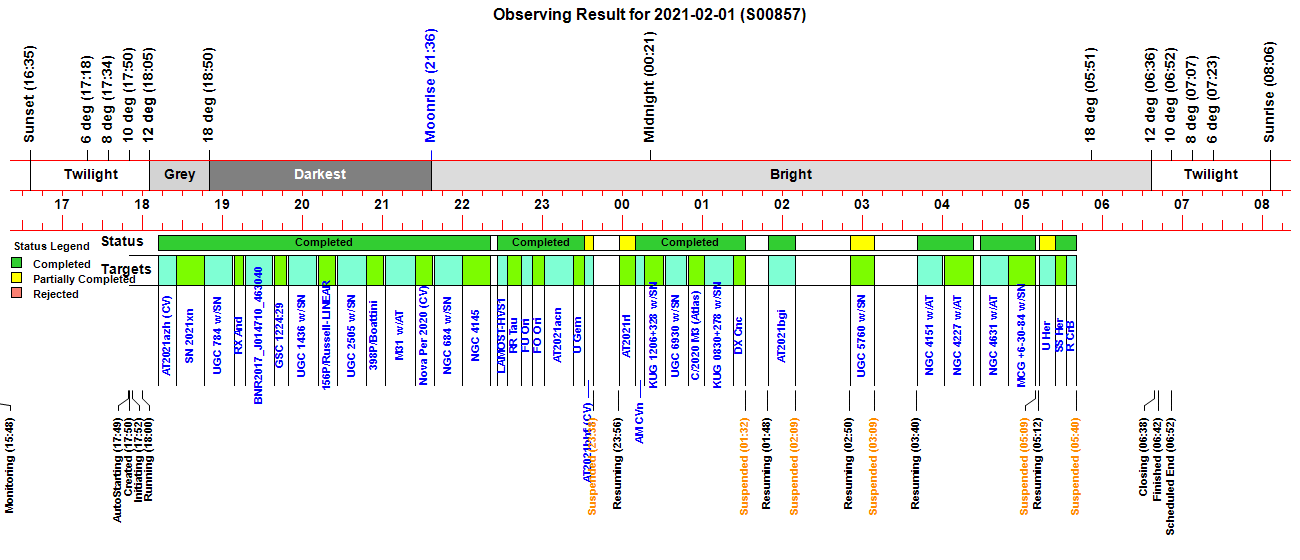Screen dimensions: 1300x560
Task: Click the 12 deg (06:36) morning marker
Action: click(1151, 94)
